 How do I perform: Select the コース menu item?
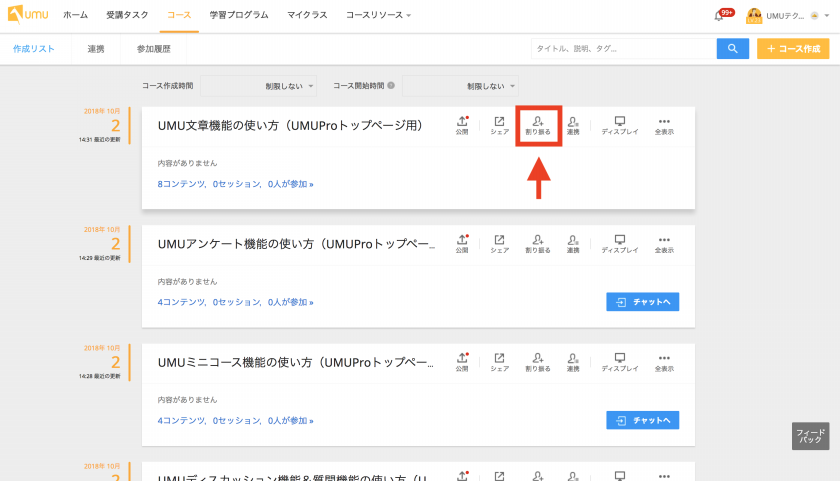[179, 15]
